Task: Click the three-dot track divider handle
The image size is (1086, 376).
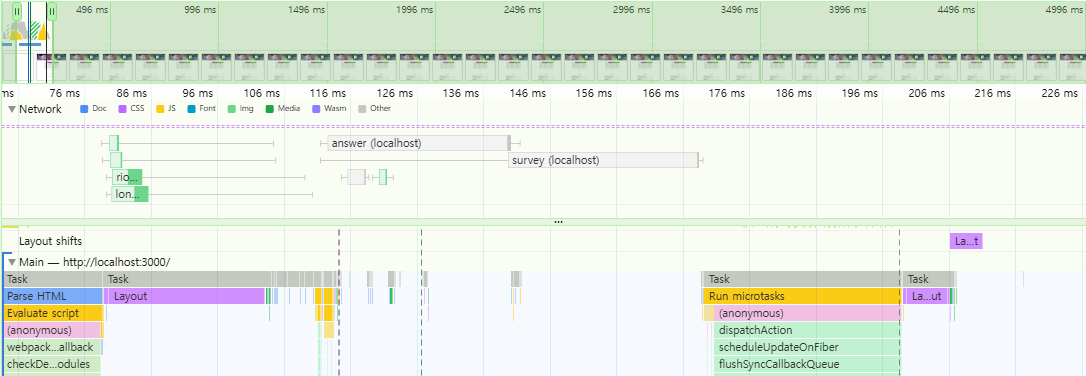Action: click(x=558, y=222)
